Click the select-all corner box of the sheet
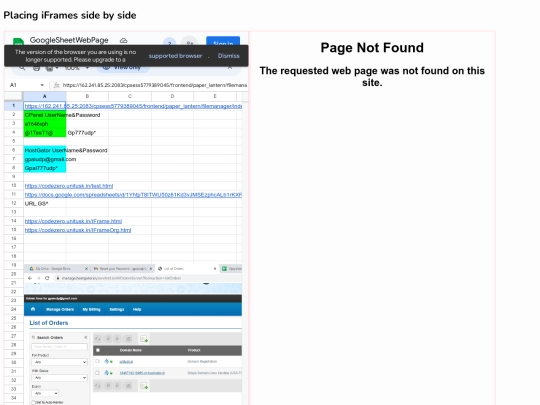540x405 pixels. (x=14, y=96)
